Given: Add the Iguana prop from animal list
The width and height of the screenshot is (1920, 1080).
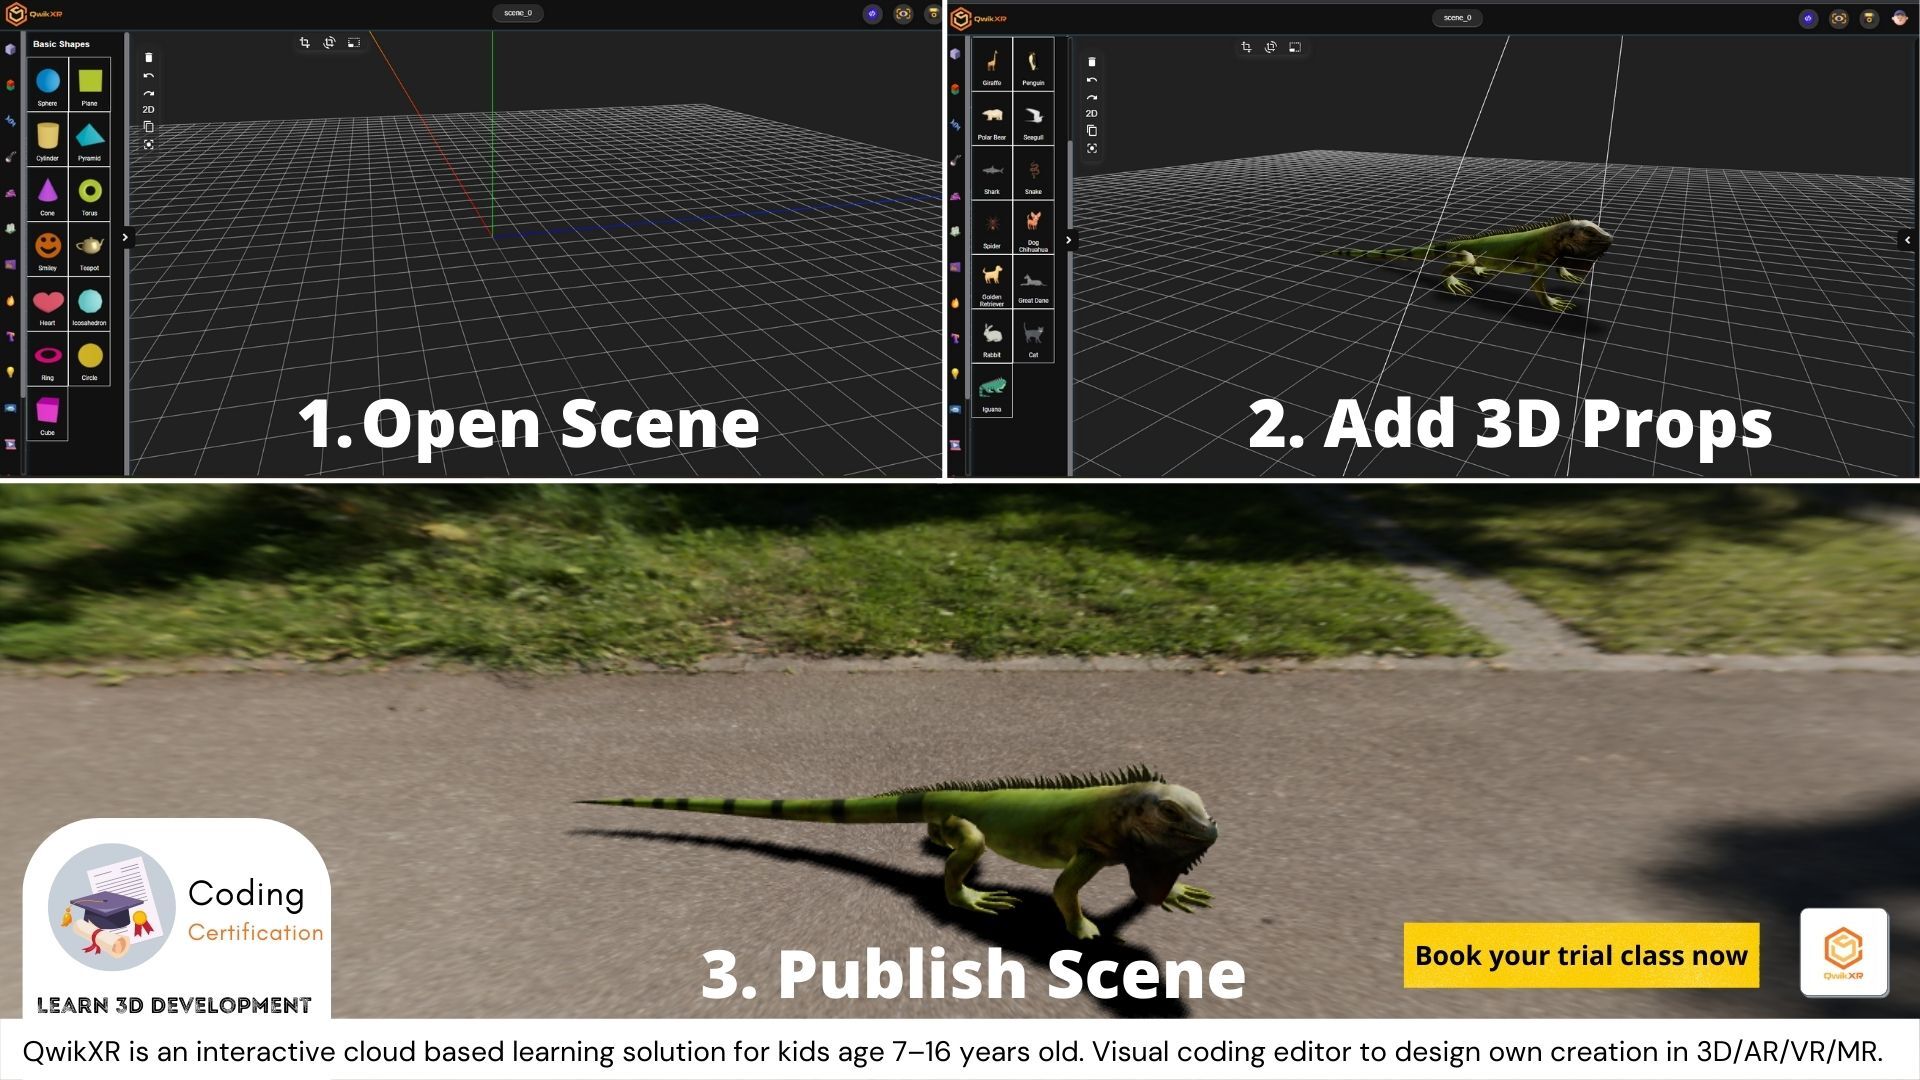Looking at the screenshot, I should pos(991,391).
